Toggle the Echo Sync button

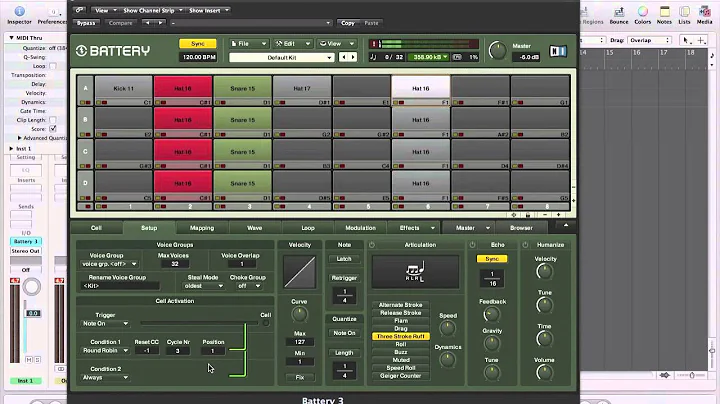point(492,259)
